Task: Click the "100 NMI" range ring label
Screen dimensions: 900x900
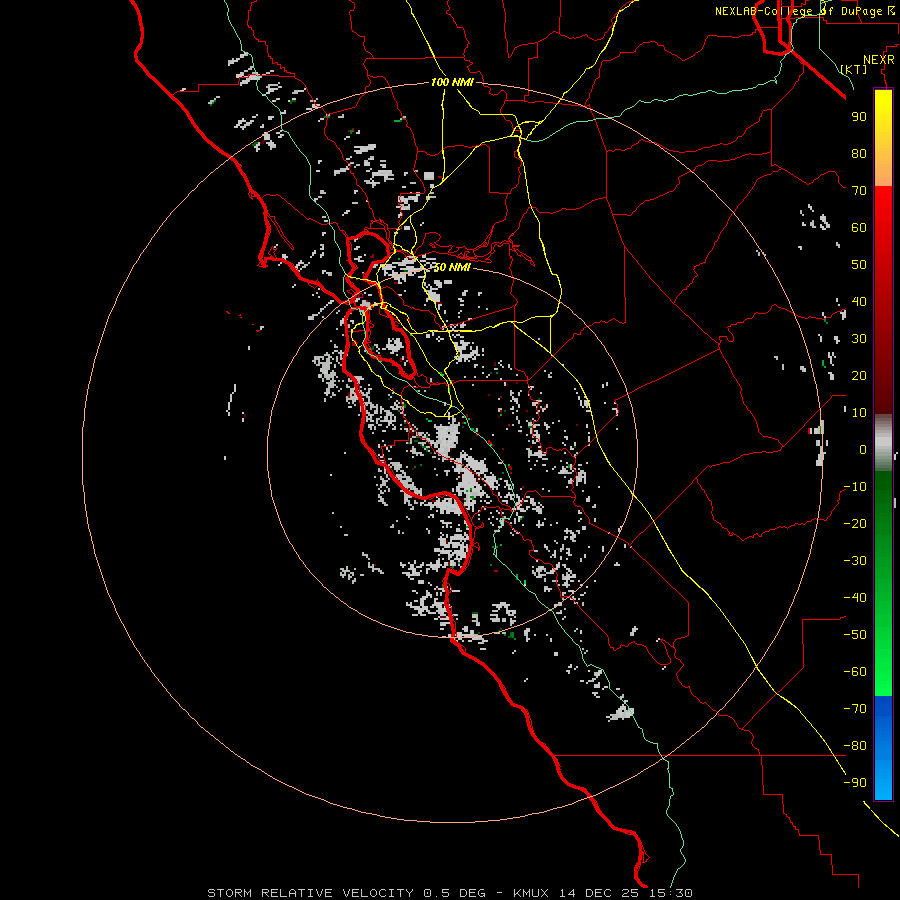Action: tap(452, 83)
